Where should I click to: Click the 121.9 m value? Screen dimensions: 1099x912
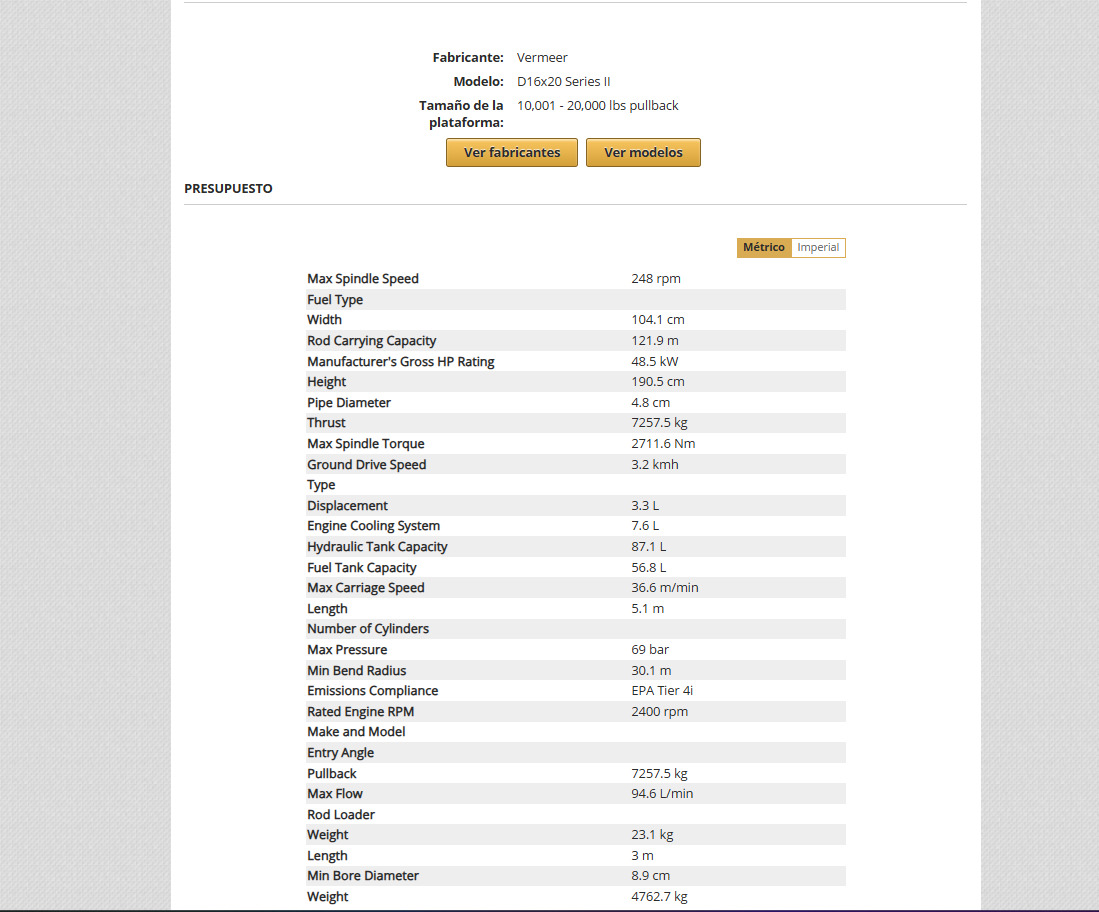point(655,341)
